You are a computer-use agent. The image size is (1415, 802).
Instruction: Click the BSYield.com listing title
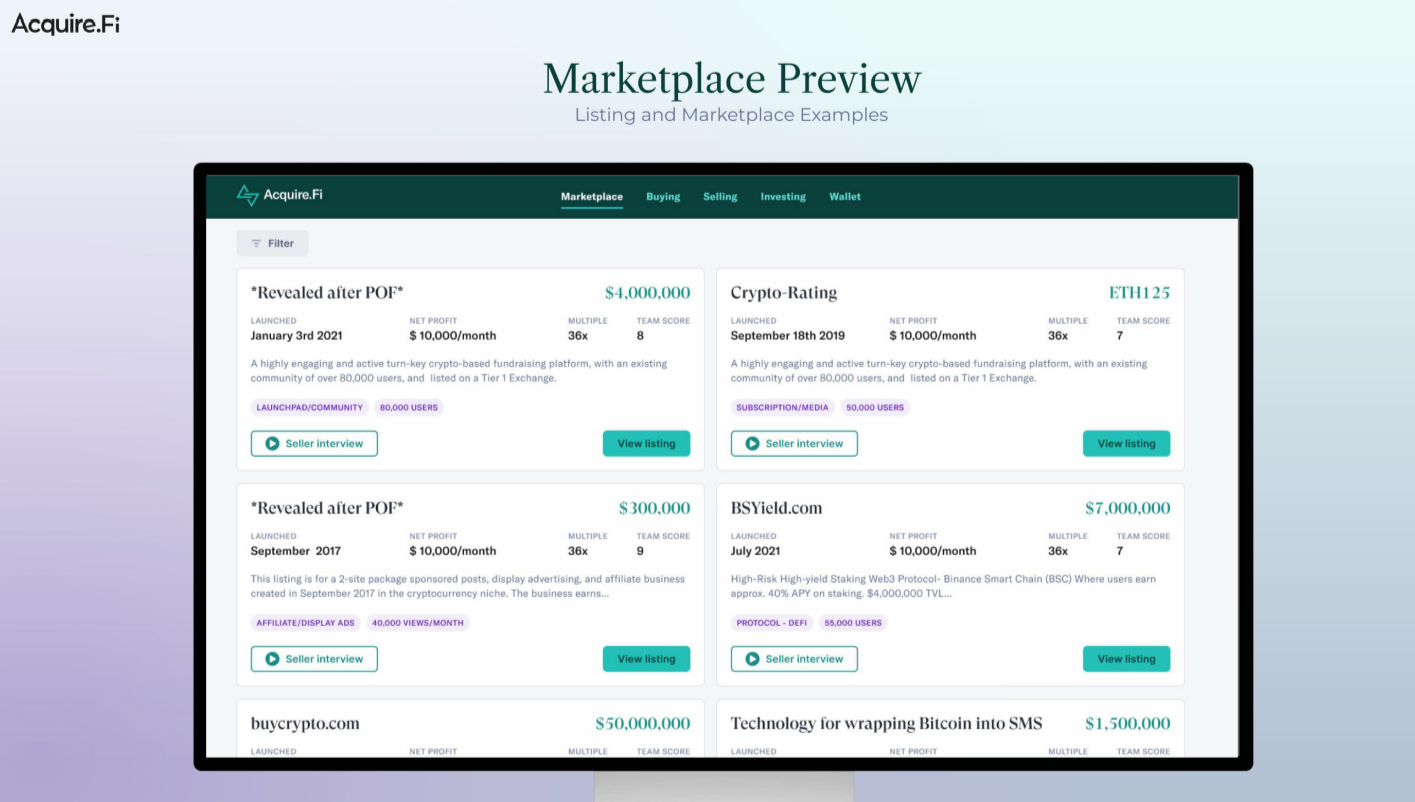[x=776, y=508]
